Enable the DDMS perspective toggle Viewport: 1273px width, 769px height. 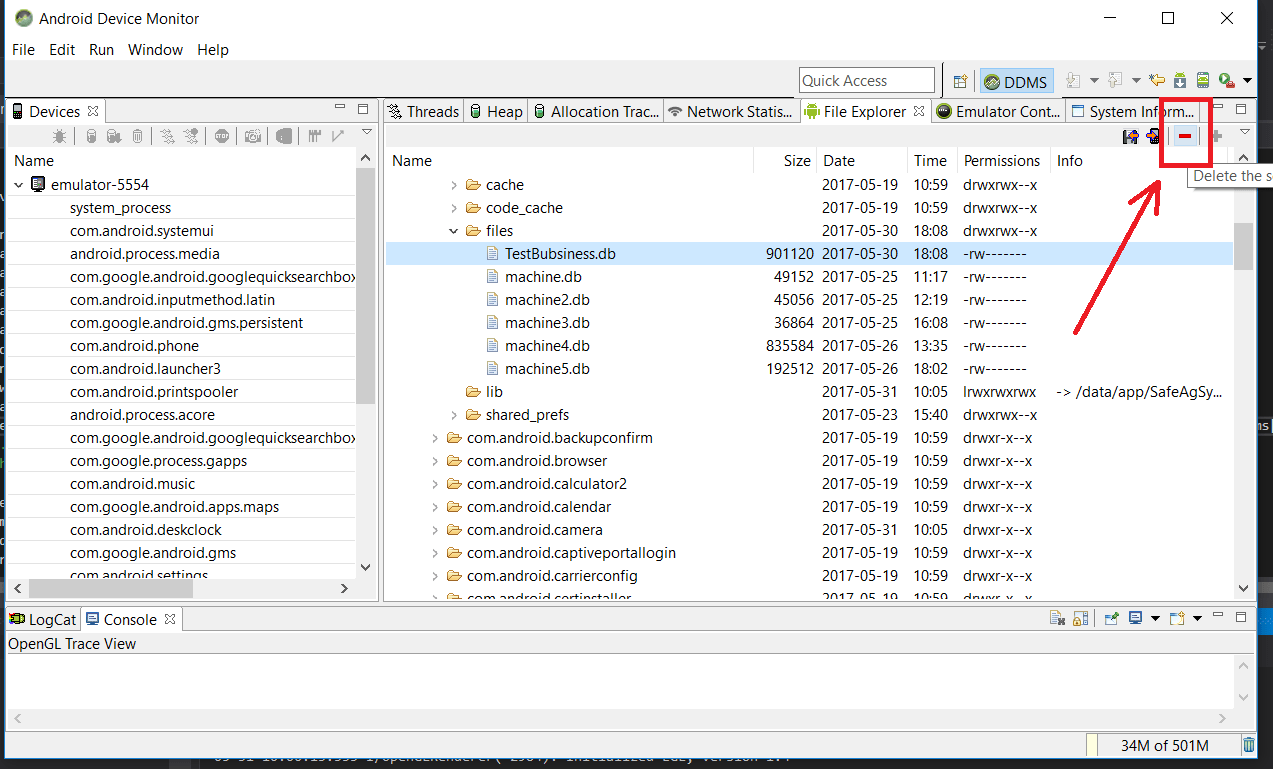tap(1015, 80)
